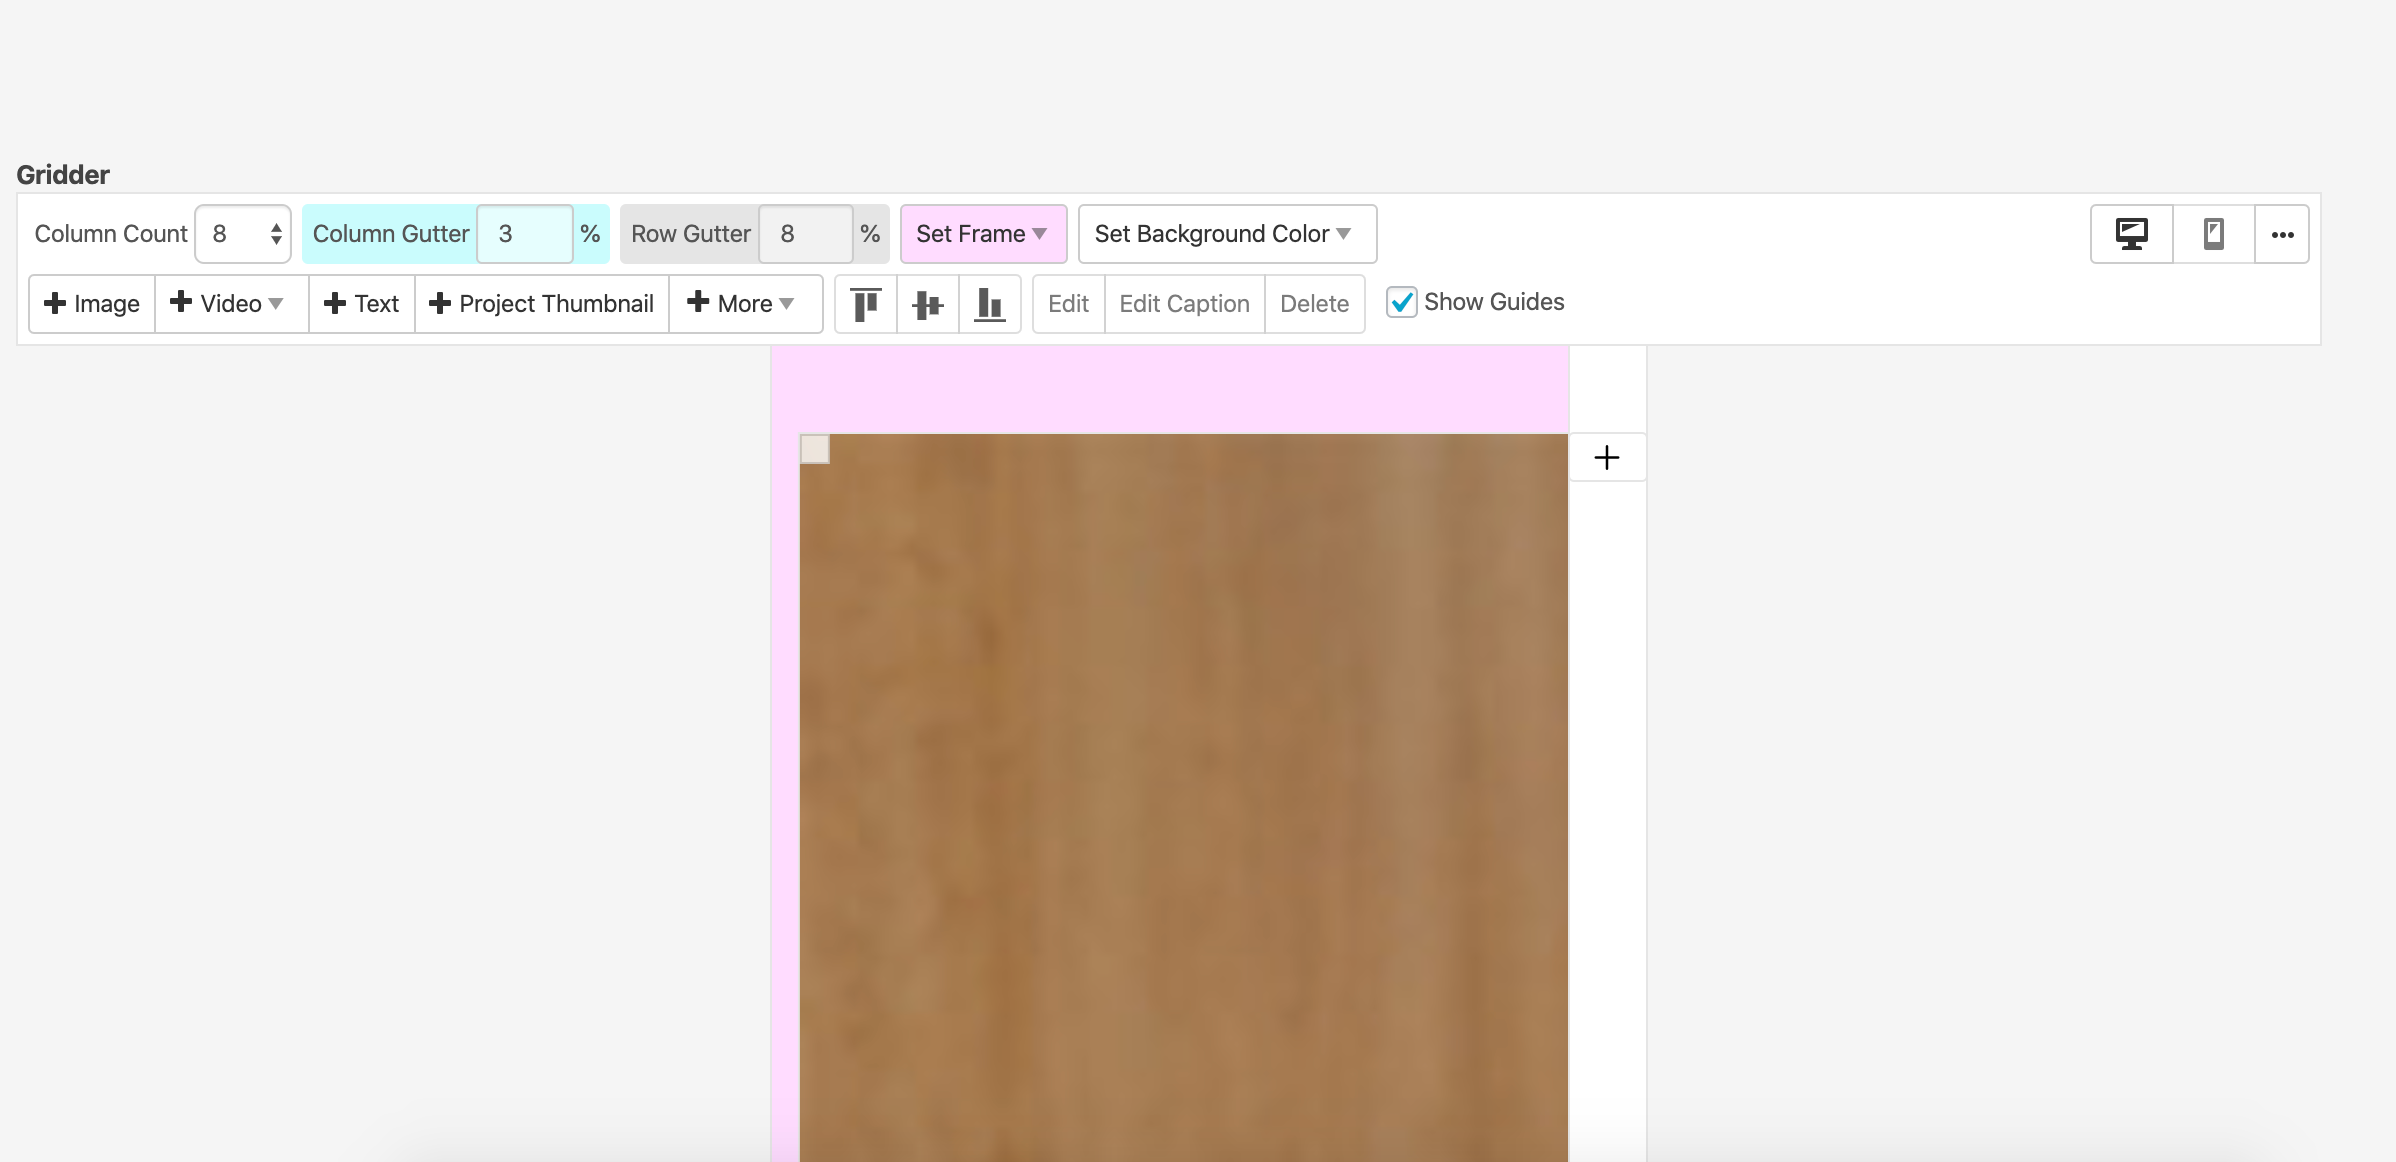Click the plus button beside the row
The height and width of the screenshot is (1162, 2396).
click(x=1606, y=457)
